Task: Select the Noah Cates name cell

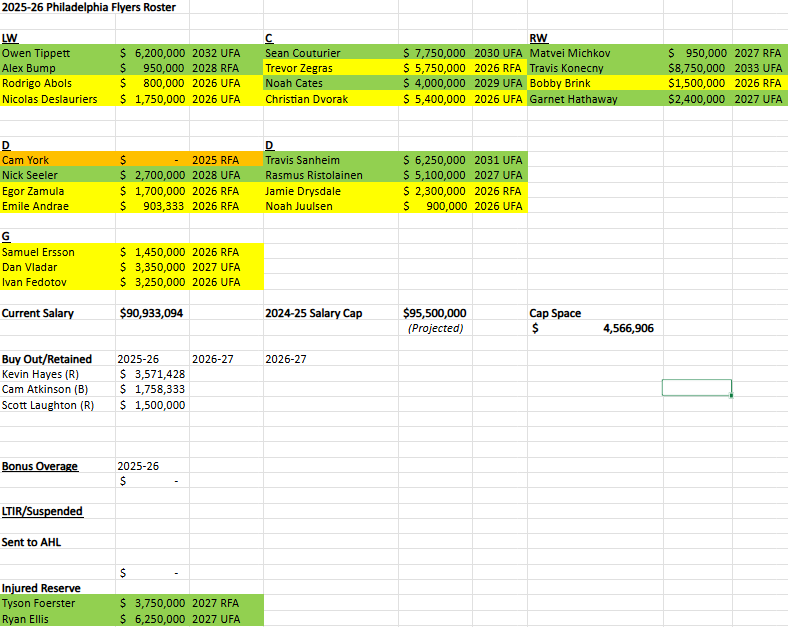Action: click(x=331, y=83)
